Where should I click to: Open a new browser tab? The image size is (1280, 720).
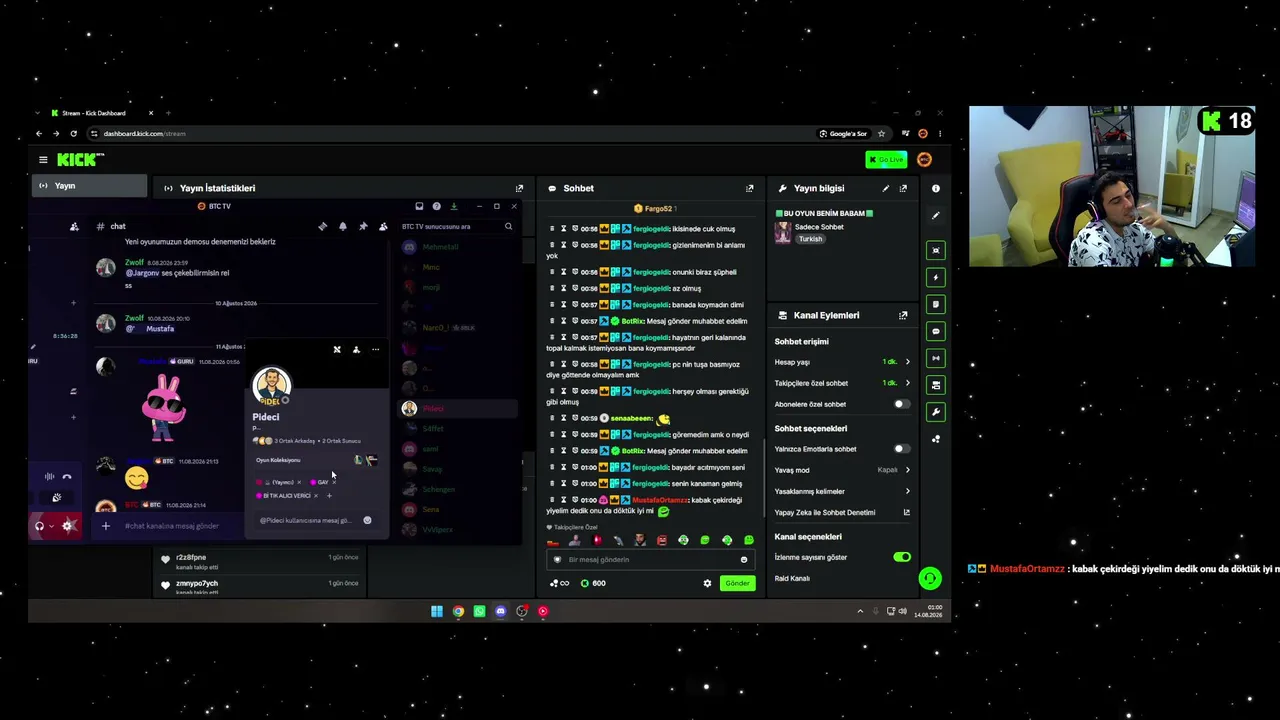tap(168, 113)
